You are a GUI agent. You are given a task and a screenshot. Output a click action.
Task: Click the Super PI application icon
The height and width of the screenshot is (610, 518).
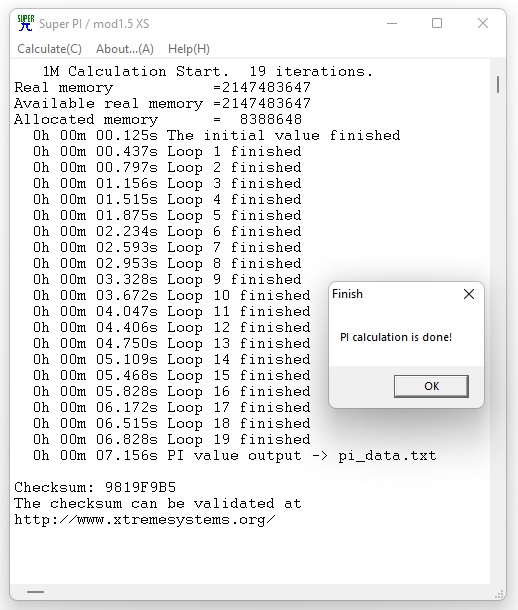tap(26, 23)
